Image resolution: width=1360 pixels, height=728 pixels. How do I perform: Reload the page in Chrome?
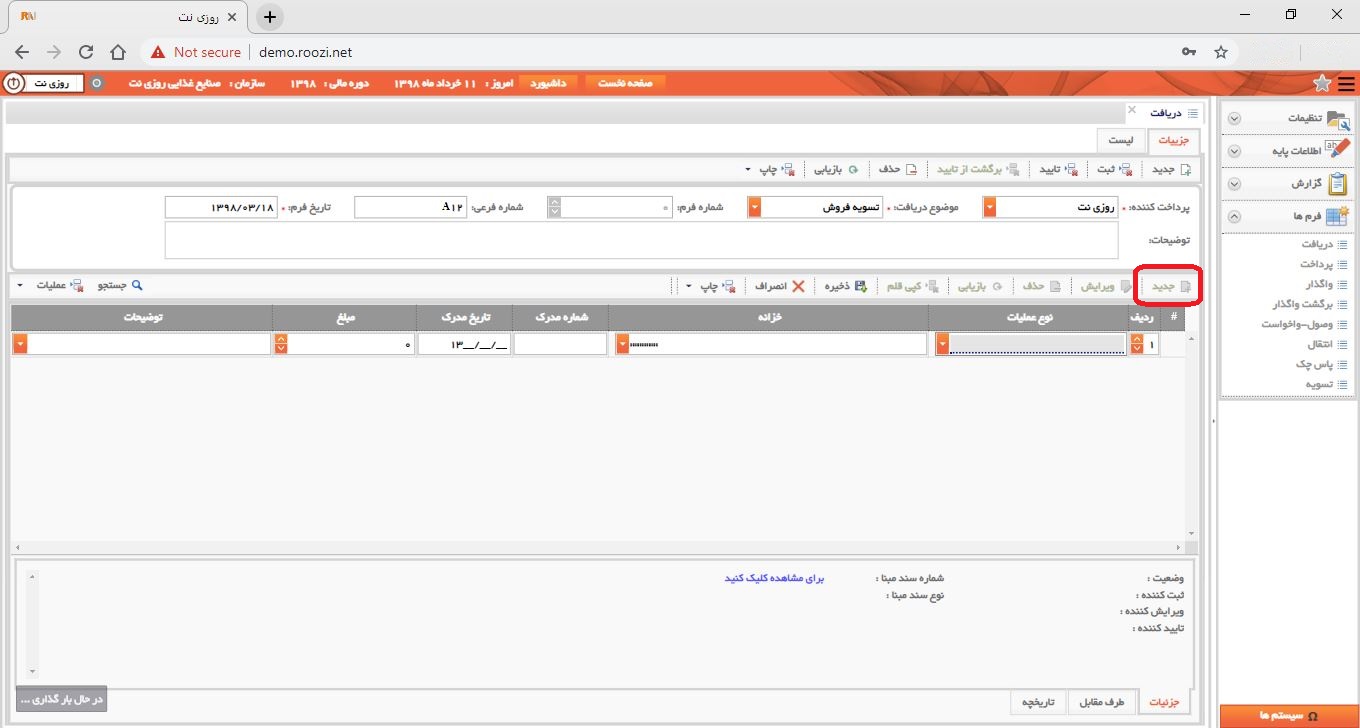(86, 52)
